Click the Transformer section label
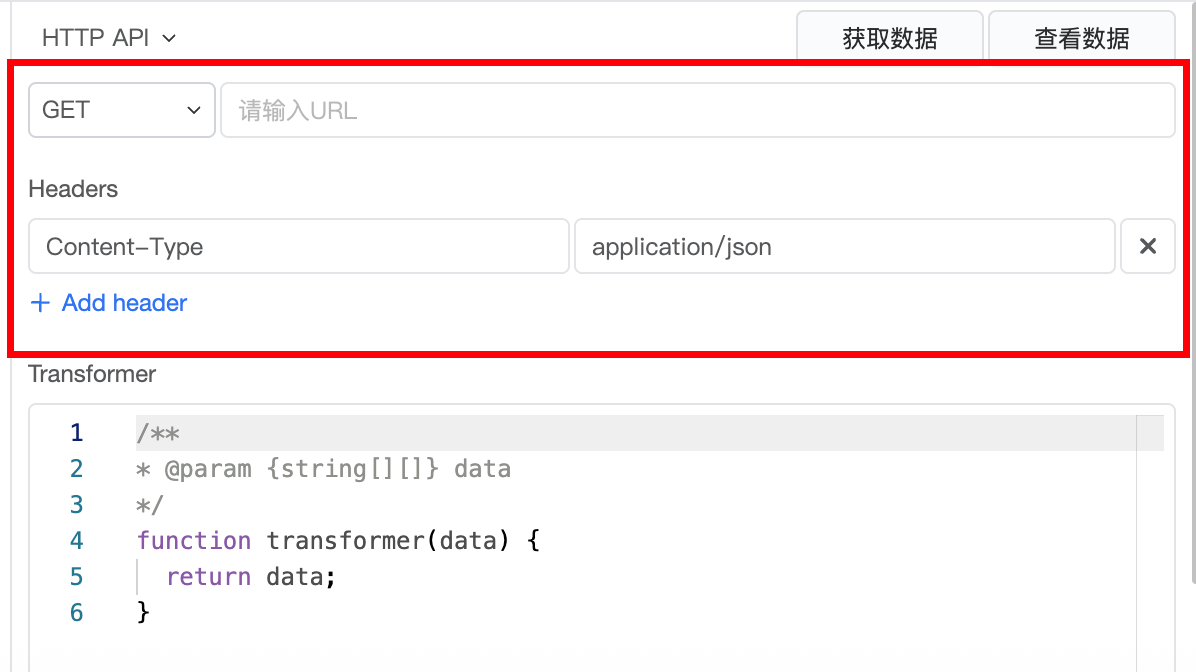The width and height of the screenshot is (1196, 672). [92, 374]
